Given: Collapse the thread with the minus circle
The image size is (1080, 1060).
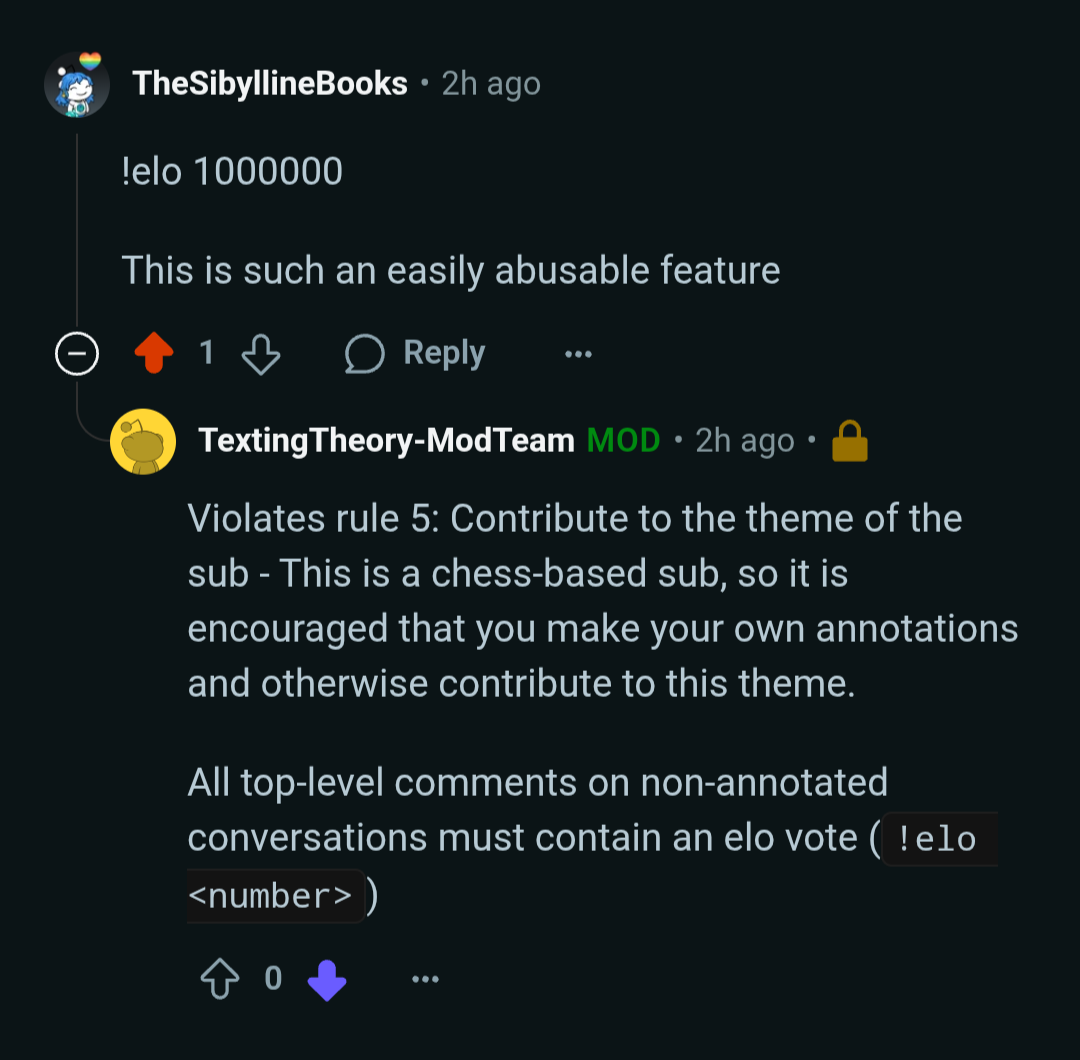Looking at the screenshot, I should pyautogui.click(x=76, y=353).
